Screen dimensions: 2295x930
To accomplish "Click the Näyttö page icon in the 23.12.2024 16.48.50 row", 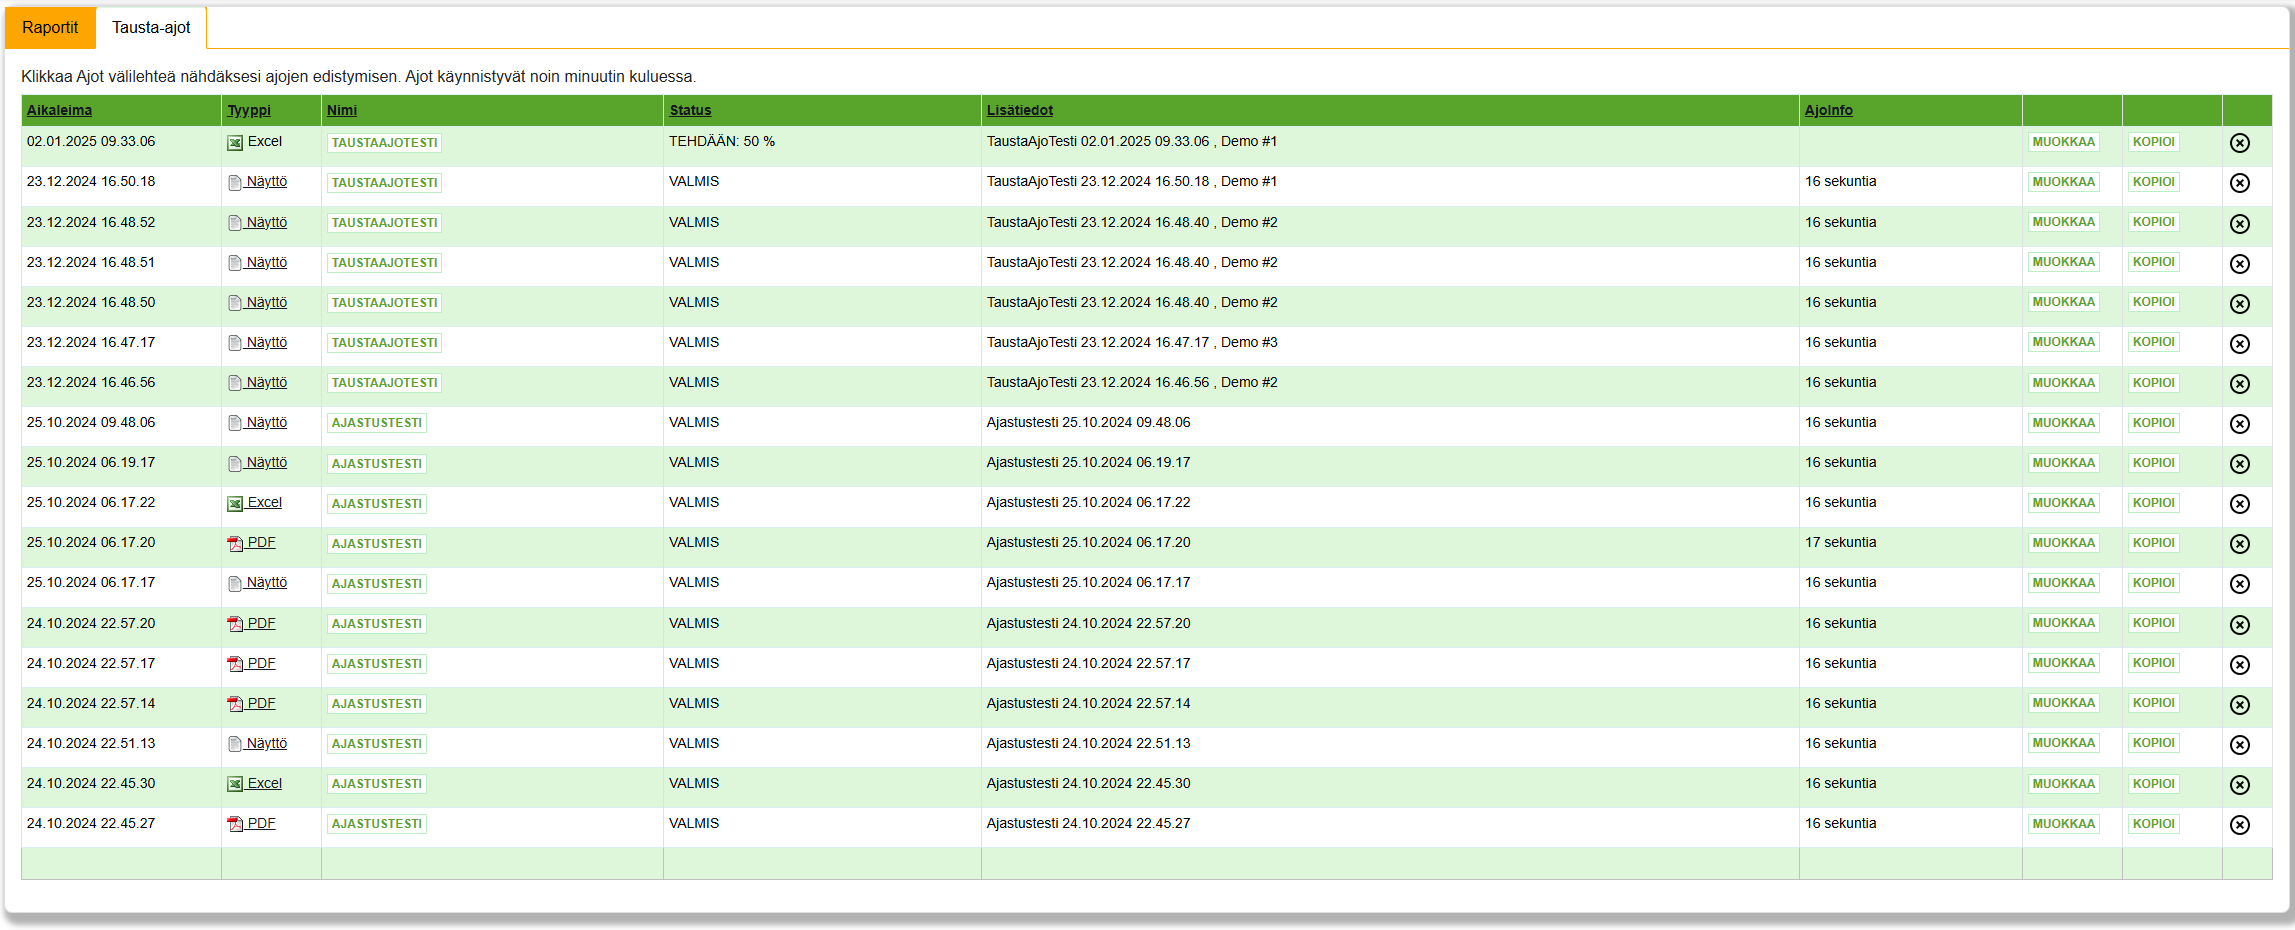I will (235, 303).
